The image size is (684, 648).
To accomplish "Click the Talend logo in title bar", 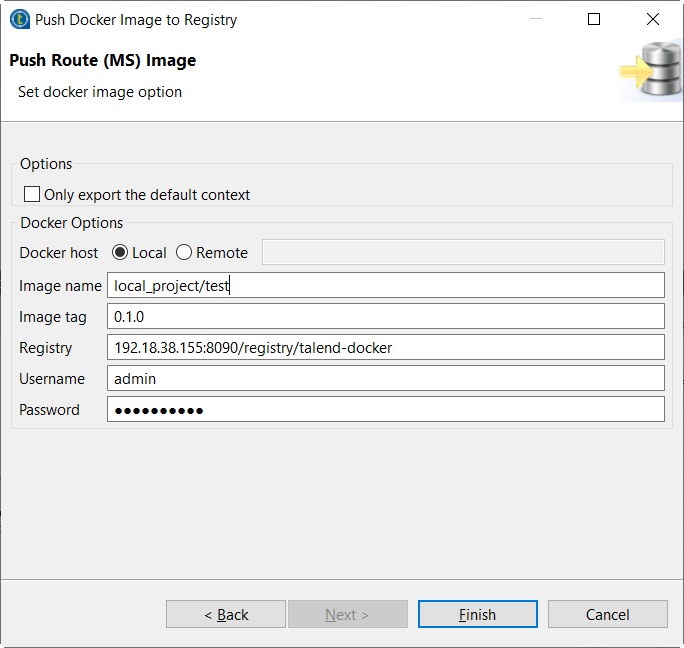I will click(x=19, y=19).
